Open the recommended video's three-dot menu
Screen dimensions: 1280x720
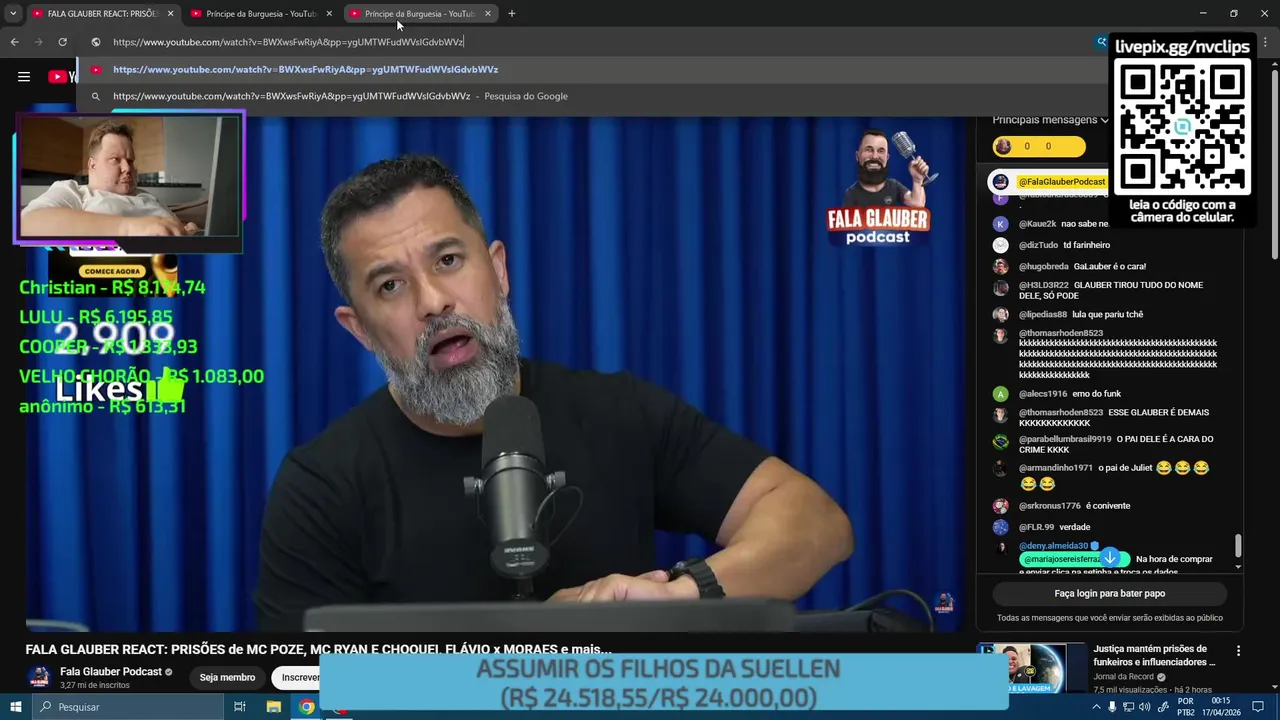pos(1238,651)
